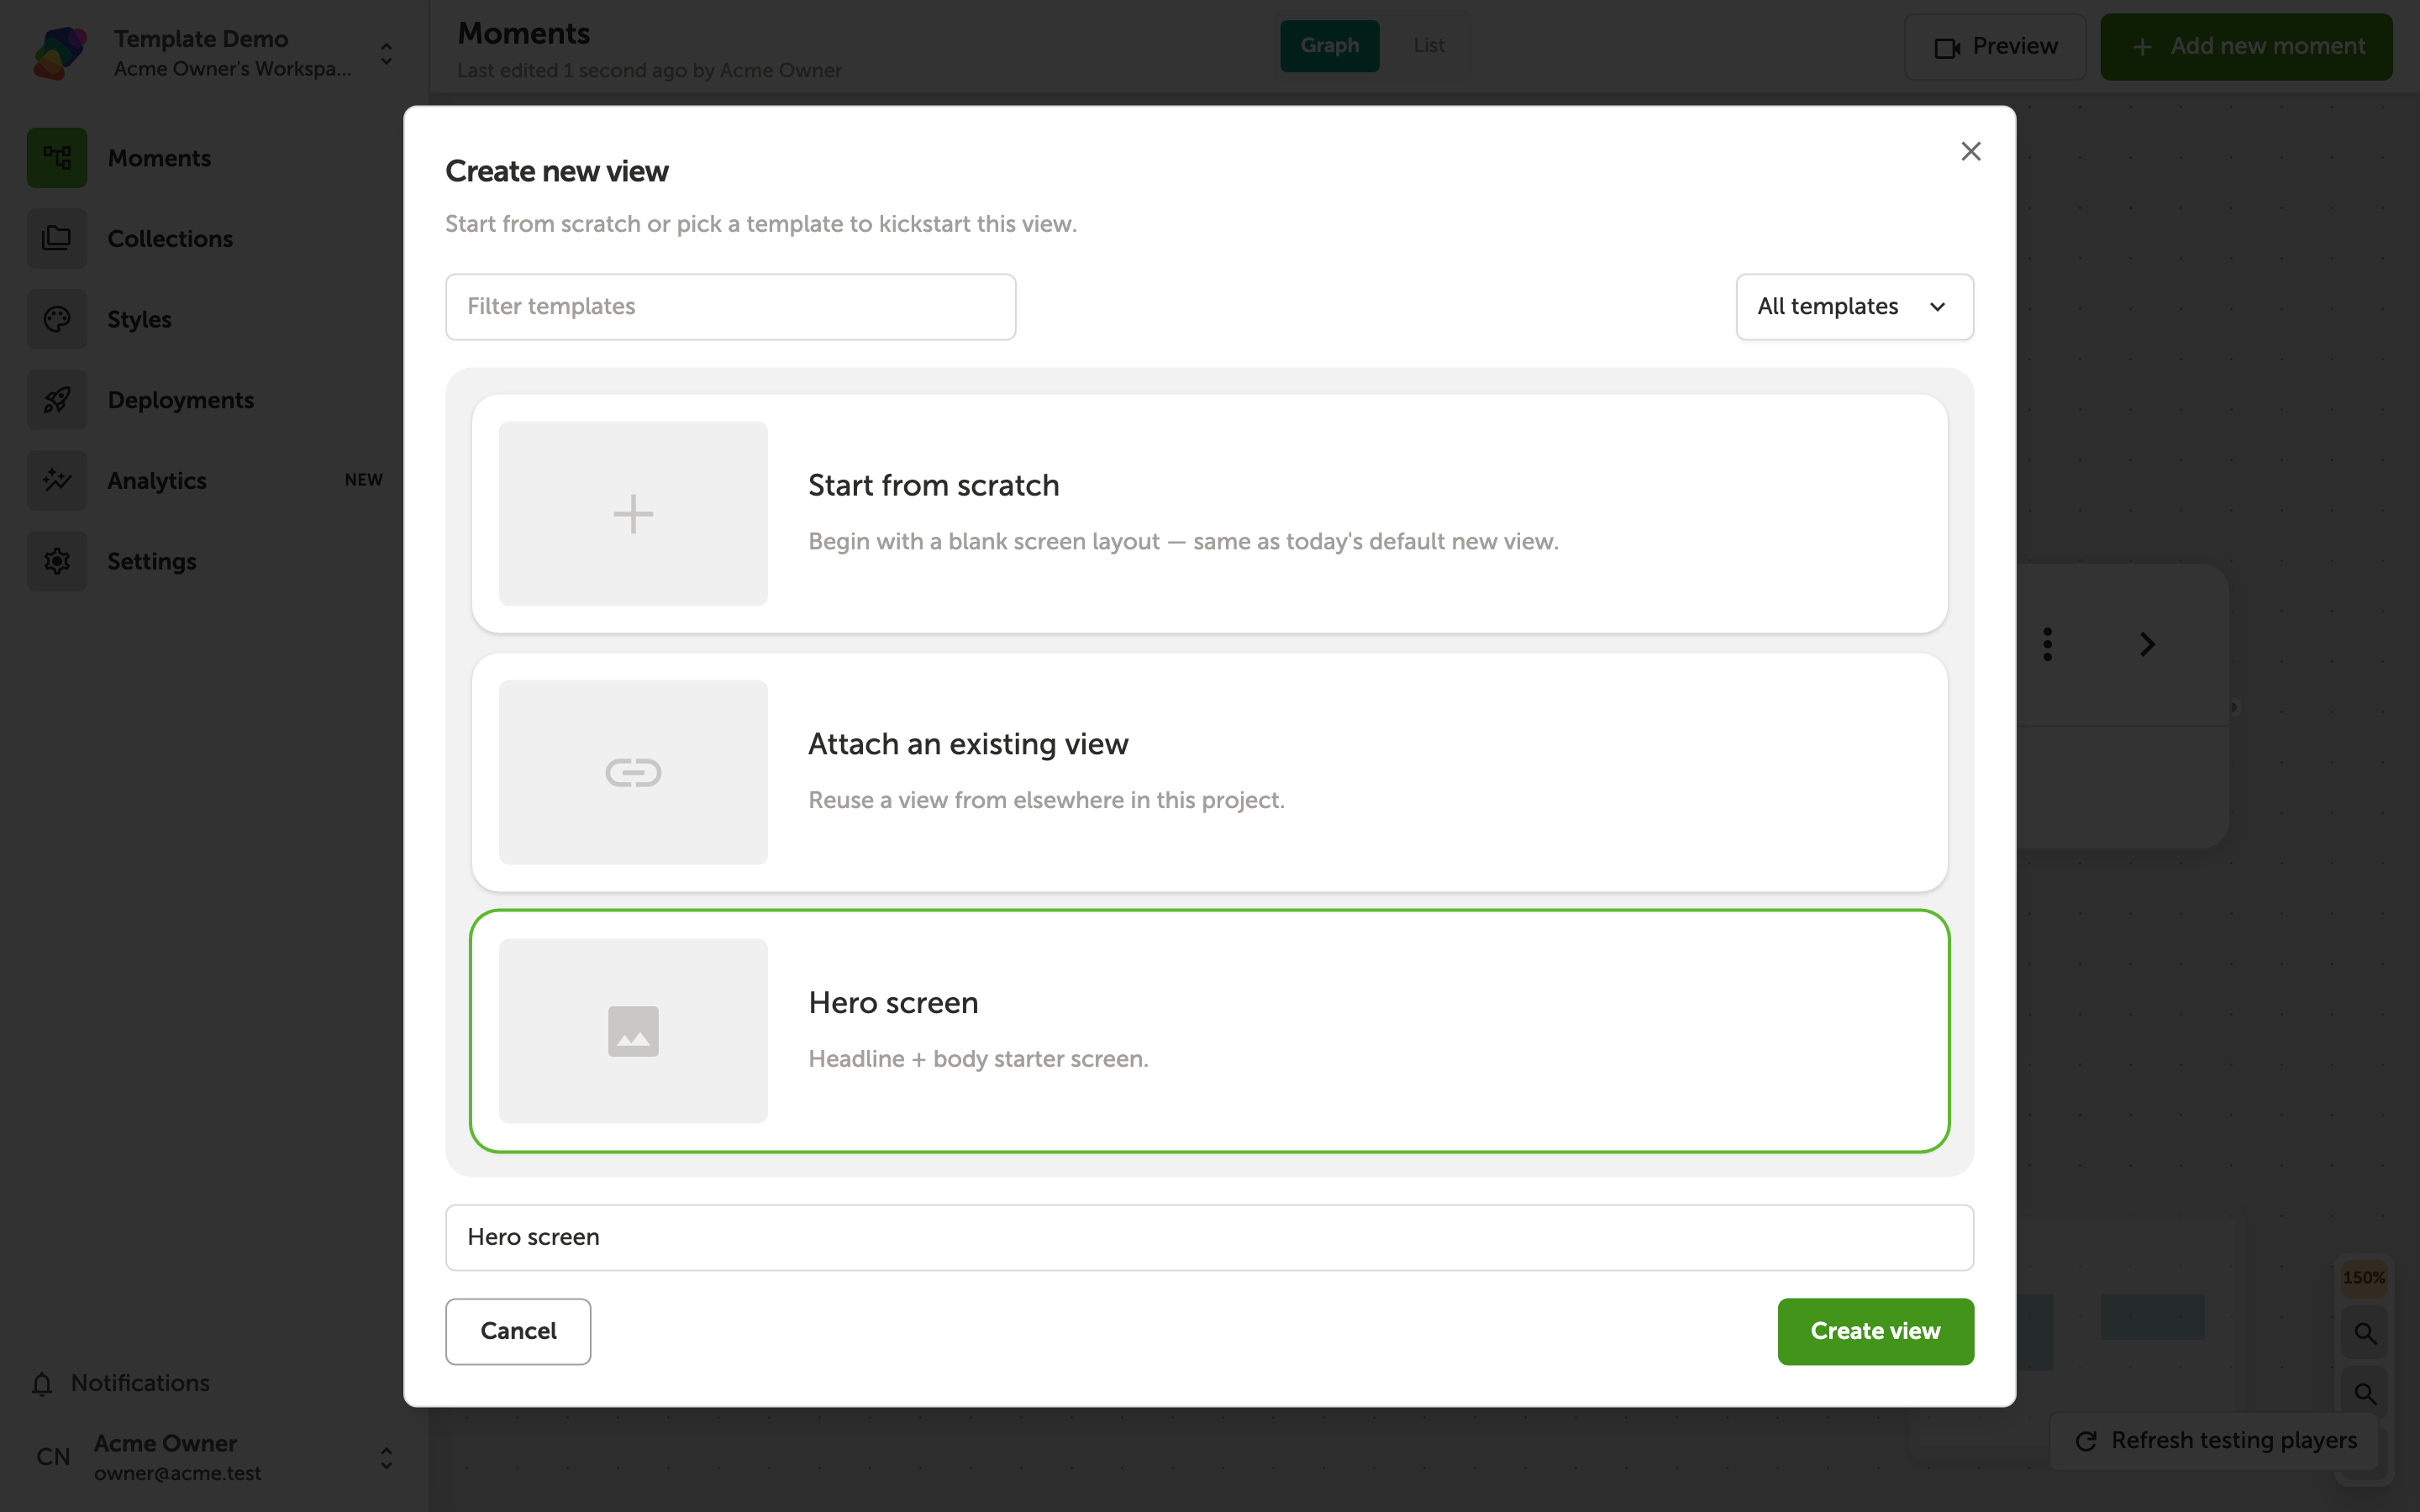Select the Attach an existing view option
Viewport: 2420px width, 1512px height.
(1209, 772)
